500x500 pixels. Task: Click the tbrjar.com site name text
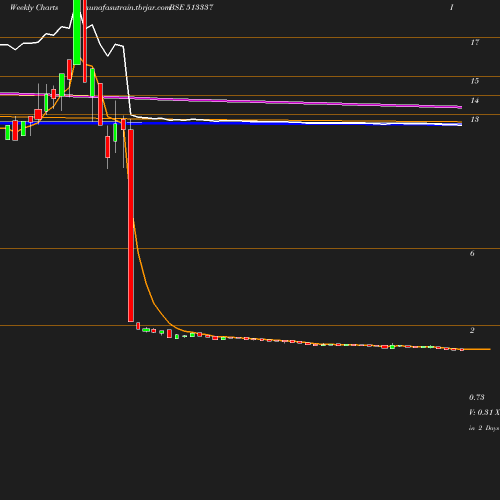pos(128,8)
